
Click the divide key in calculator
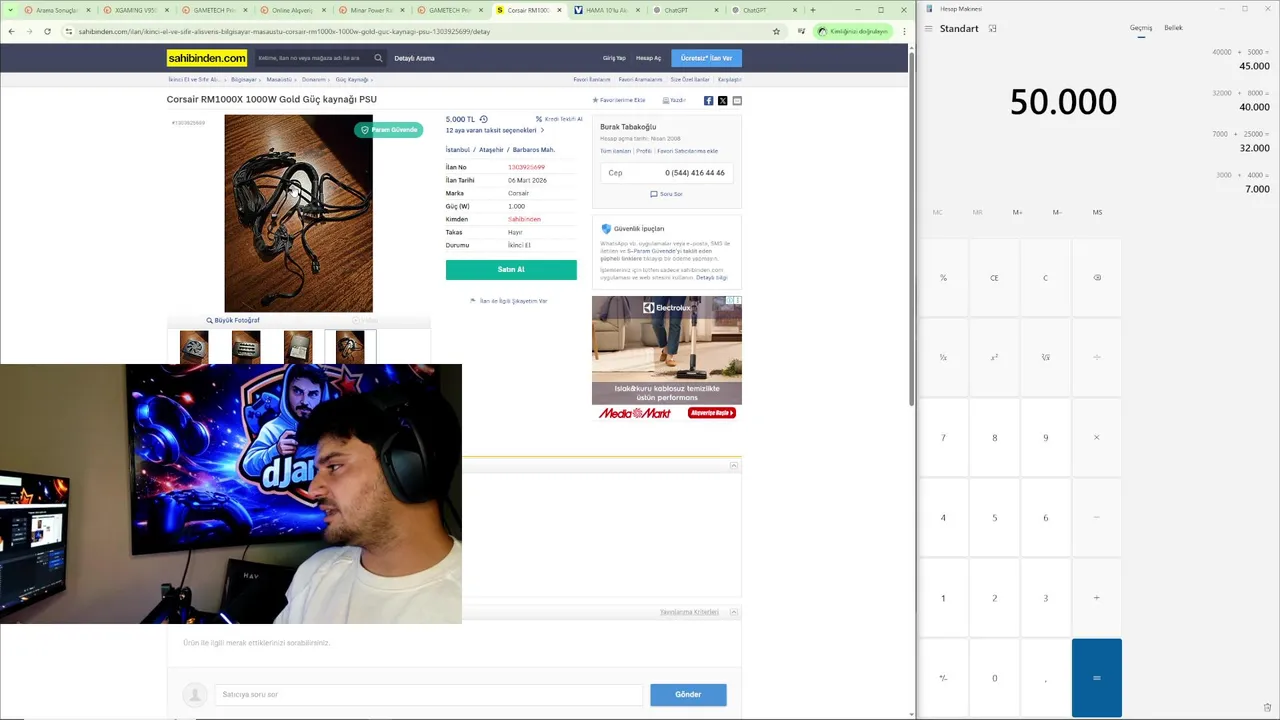pyautogui.click(x=1097, y=357)
